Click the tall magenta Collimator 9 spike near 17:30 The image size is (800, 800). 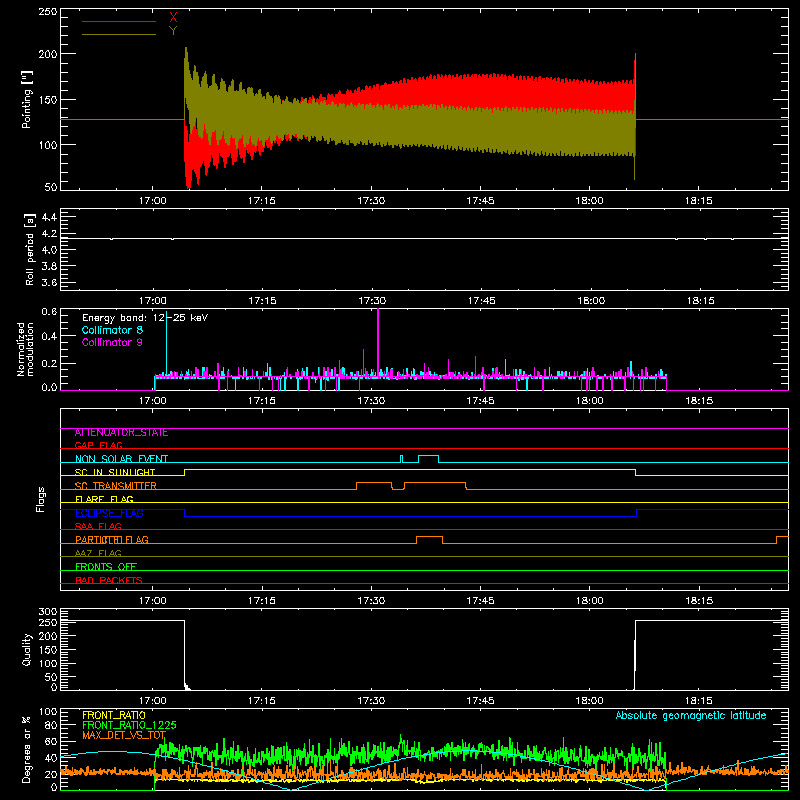coord(378,343)
